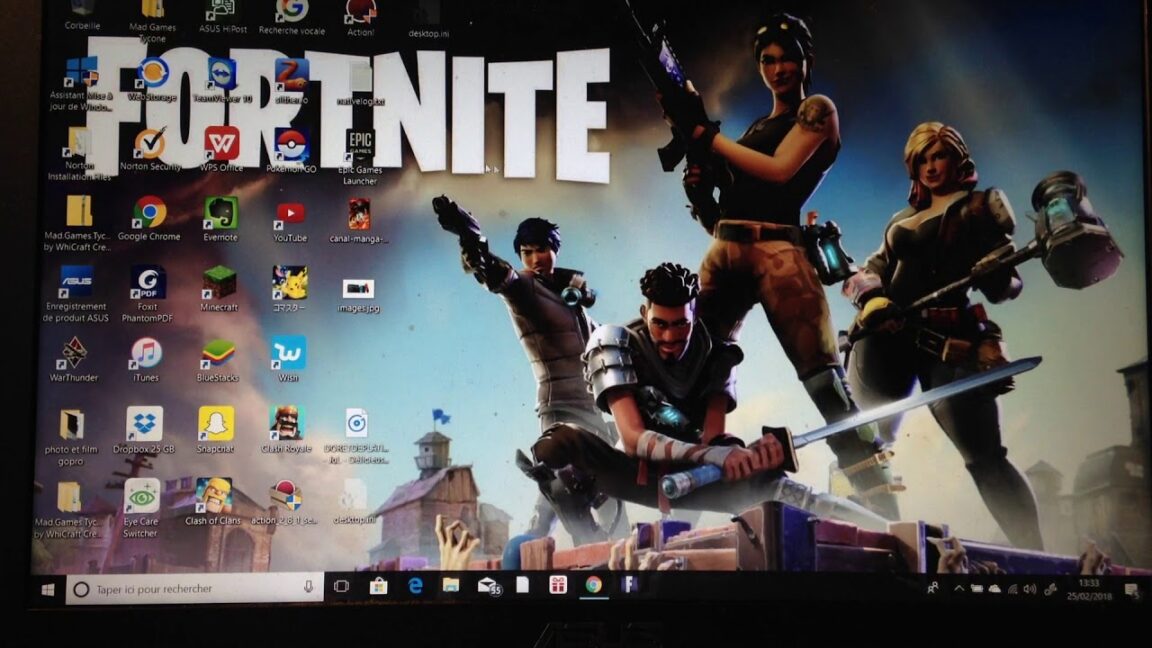Image resolution: width=1152 pixels, height=648 pixels.
Task: Open the Mail app in the taskbar
Action: click(x=488, y=586)
